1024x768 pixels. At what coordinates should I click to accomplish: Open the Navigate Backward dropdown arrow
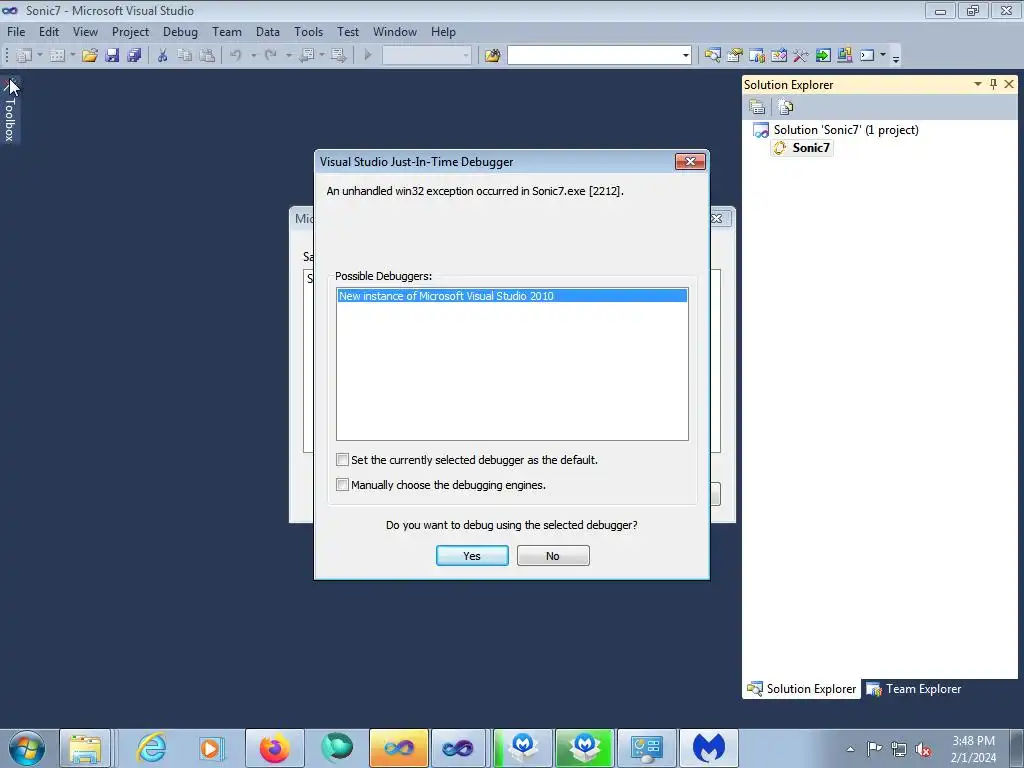[x=322, y=56]
